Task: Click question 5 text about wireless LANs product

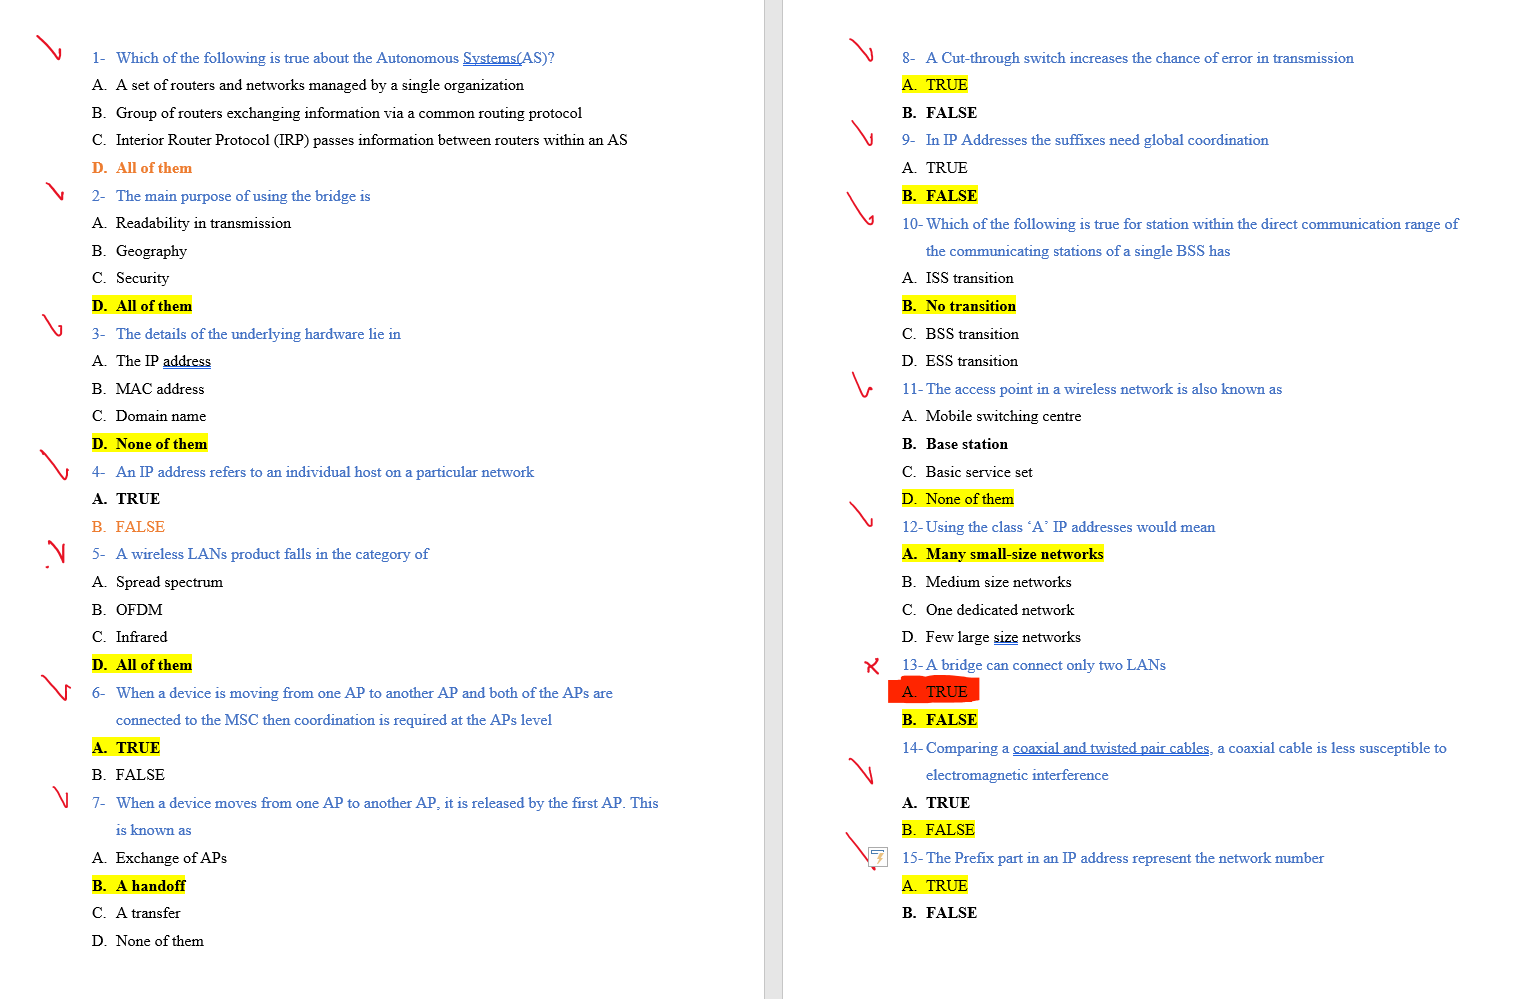Action: [x=272, y=553]
